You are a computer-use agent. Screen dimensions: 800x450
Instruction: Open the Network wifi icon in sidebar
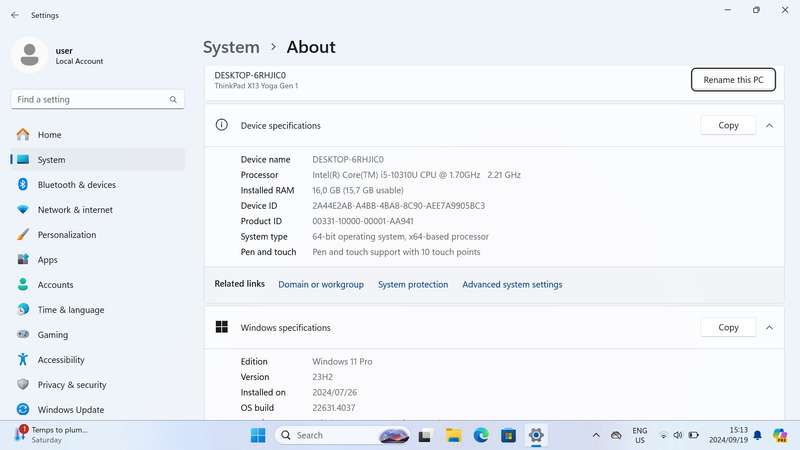[x=23, y=210]
